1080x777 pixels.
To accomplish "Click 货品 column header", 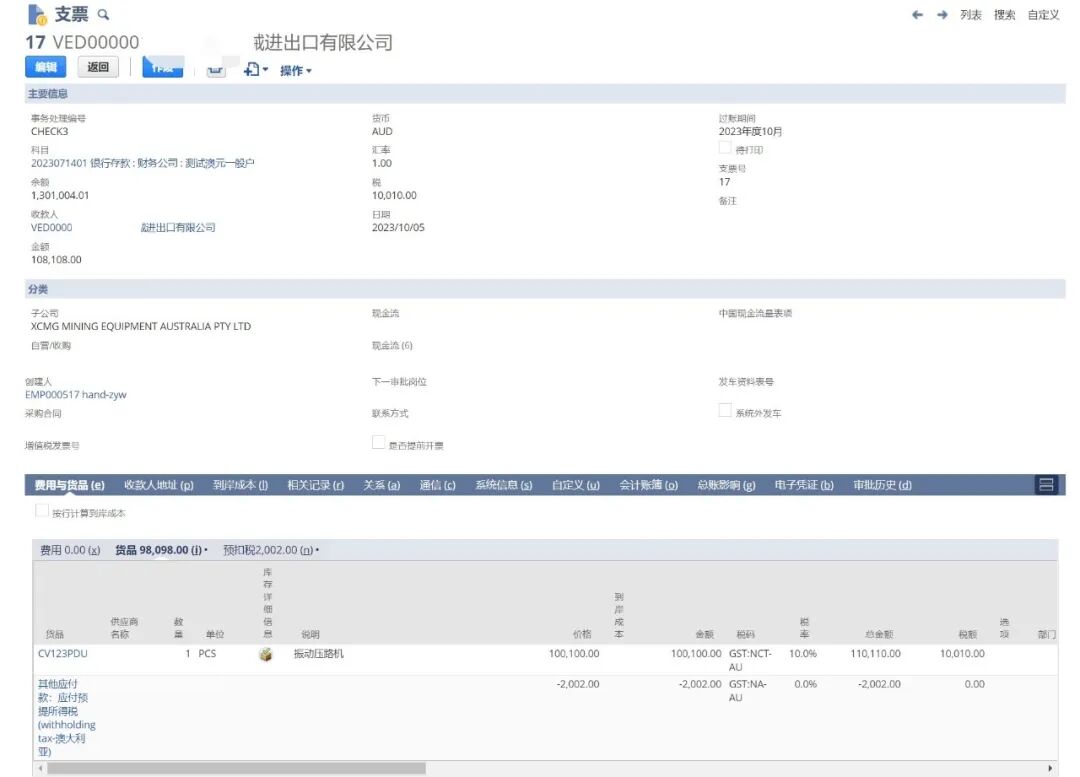I will pyautogui.click(x=54, y=634).
